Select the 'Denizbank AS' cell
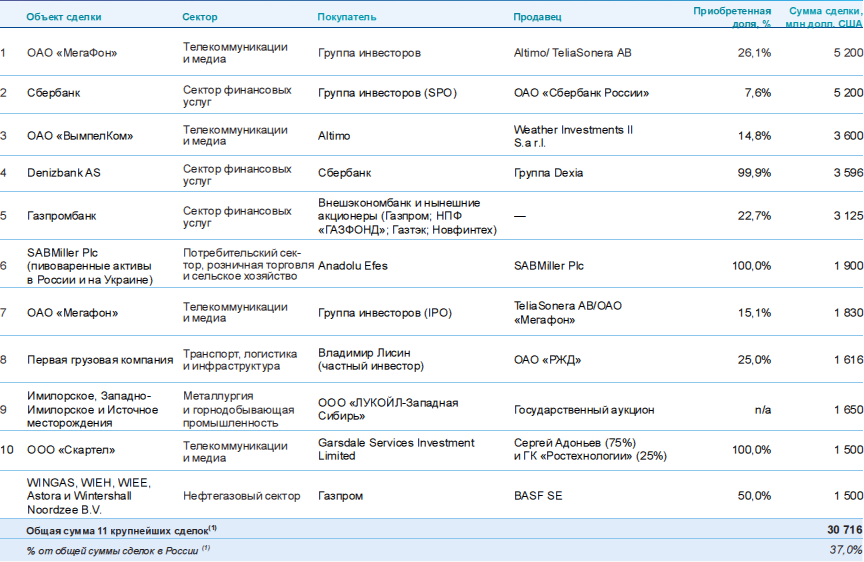 [64, 173]
